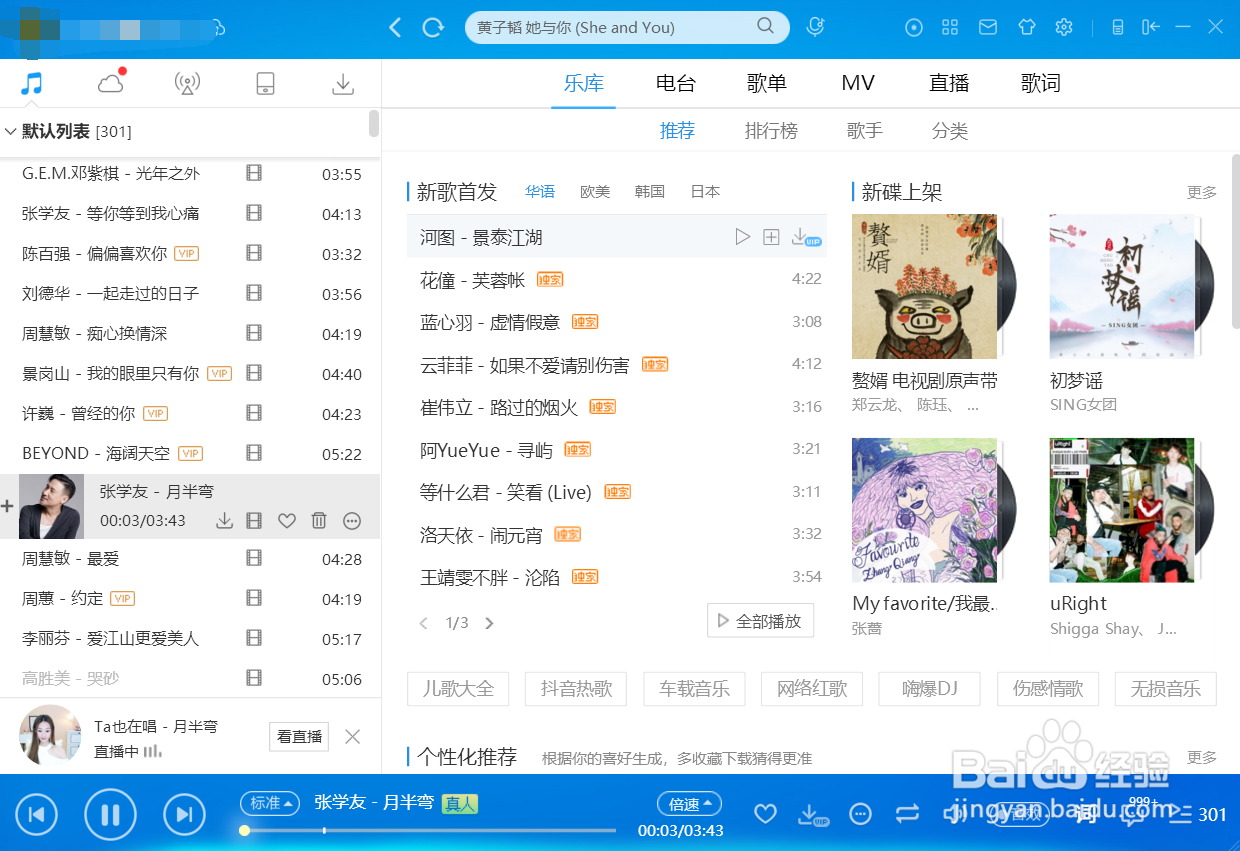Filter new songs by 日本

click(705, 191)
